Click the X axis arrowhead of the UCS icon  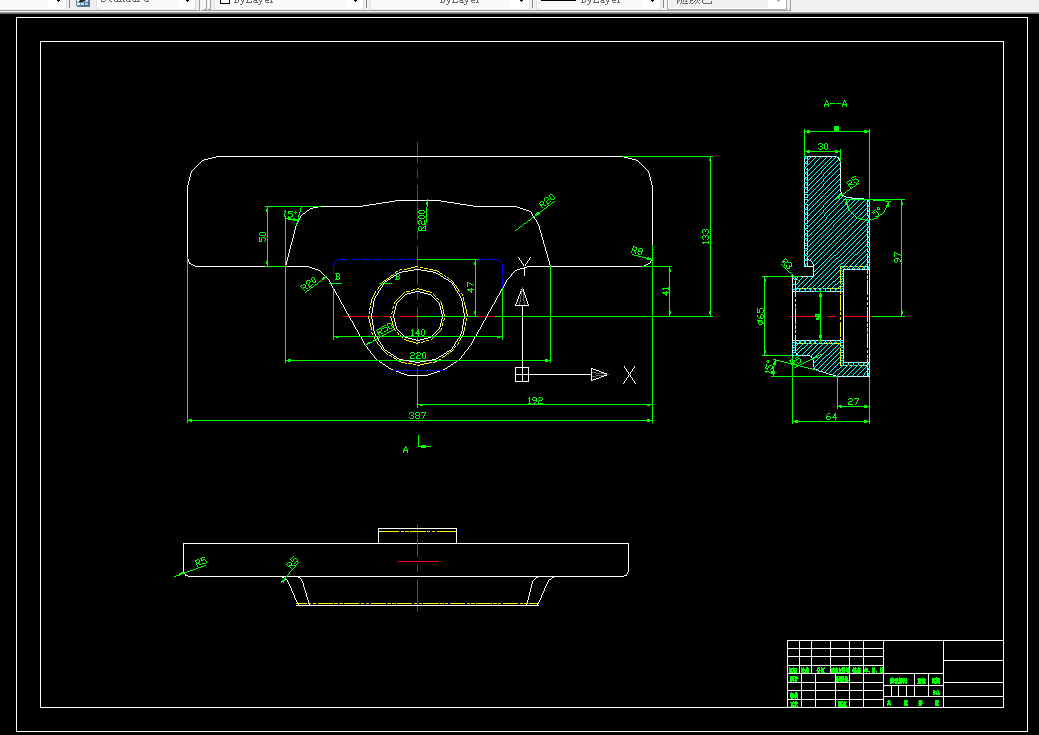click(599, 374)
